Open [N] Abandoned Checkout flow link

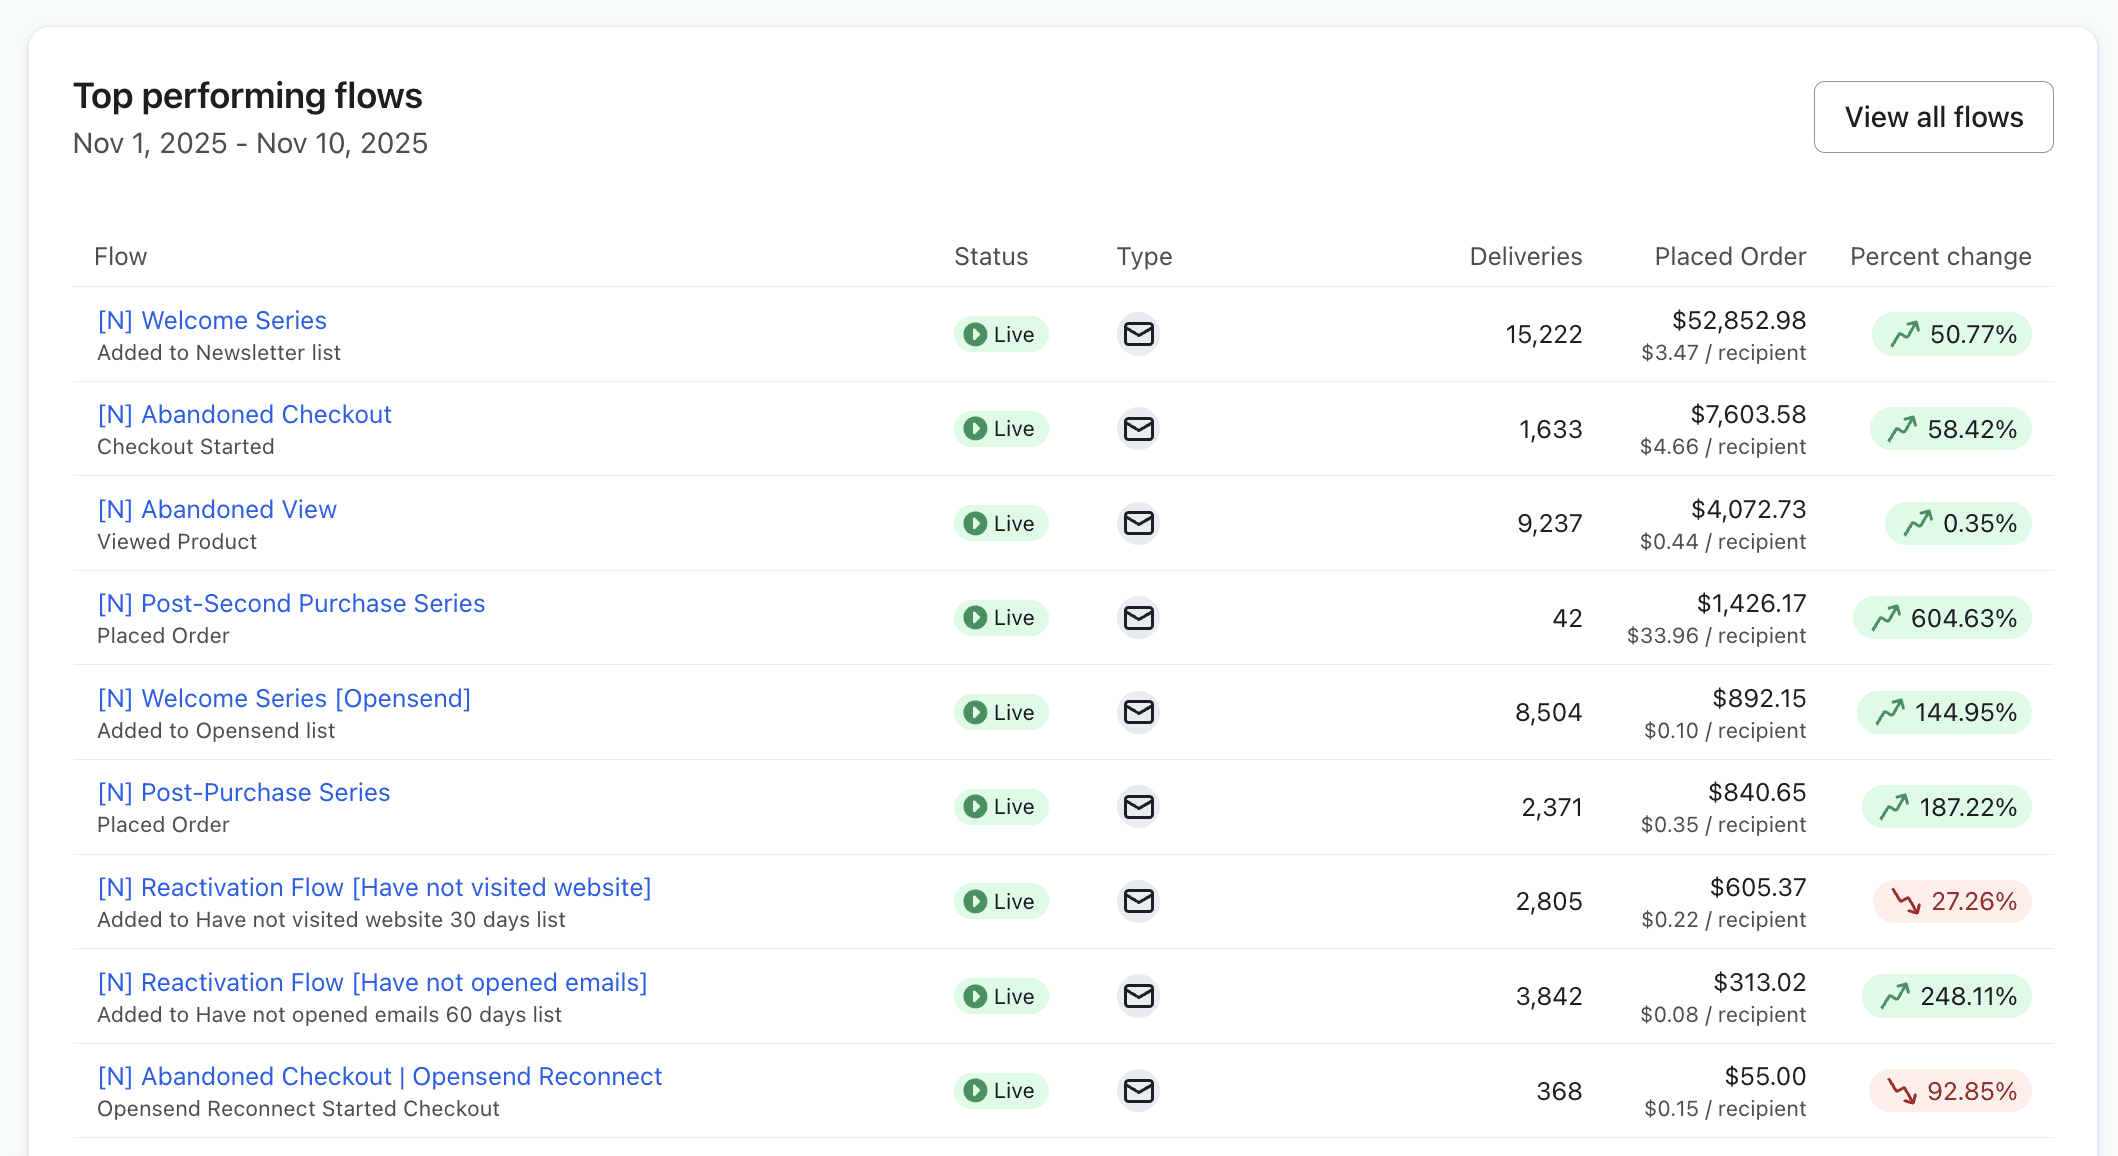pyautogui.click(x=244, y=415)
